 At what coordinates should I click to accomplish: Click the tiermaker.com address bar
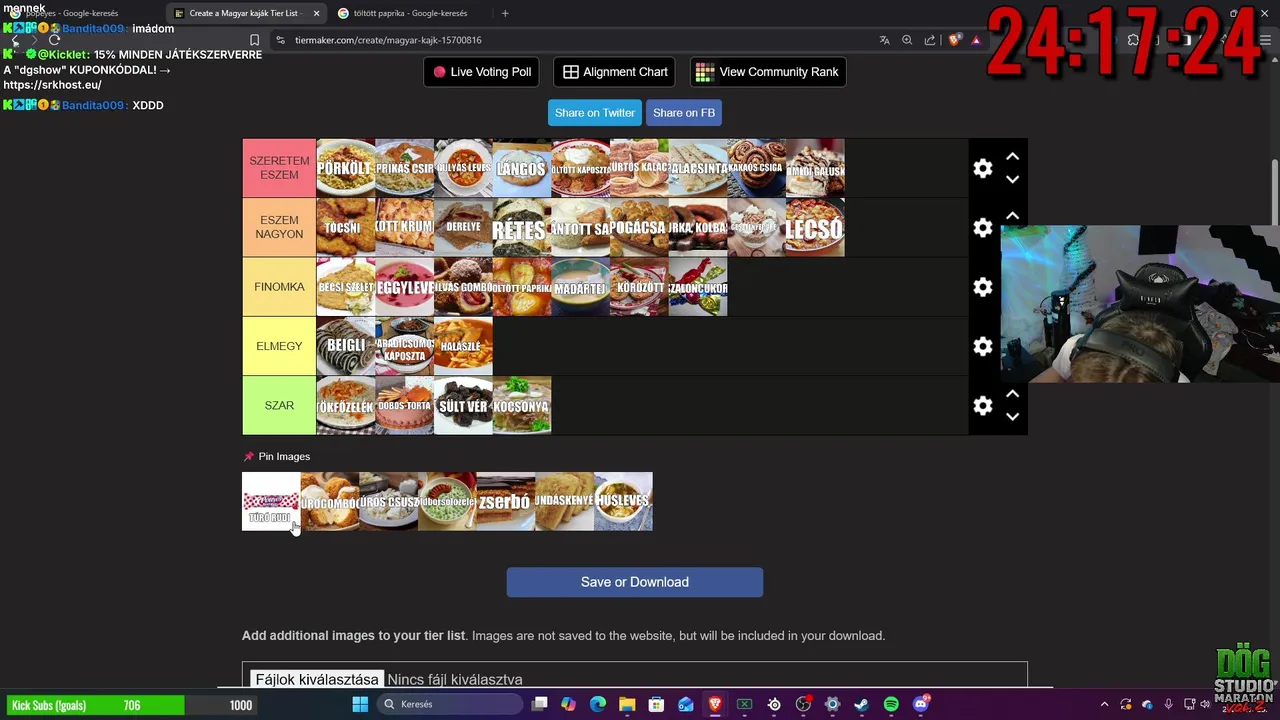pyautogui.click(x=570, y=40)
